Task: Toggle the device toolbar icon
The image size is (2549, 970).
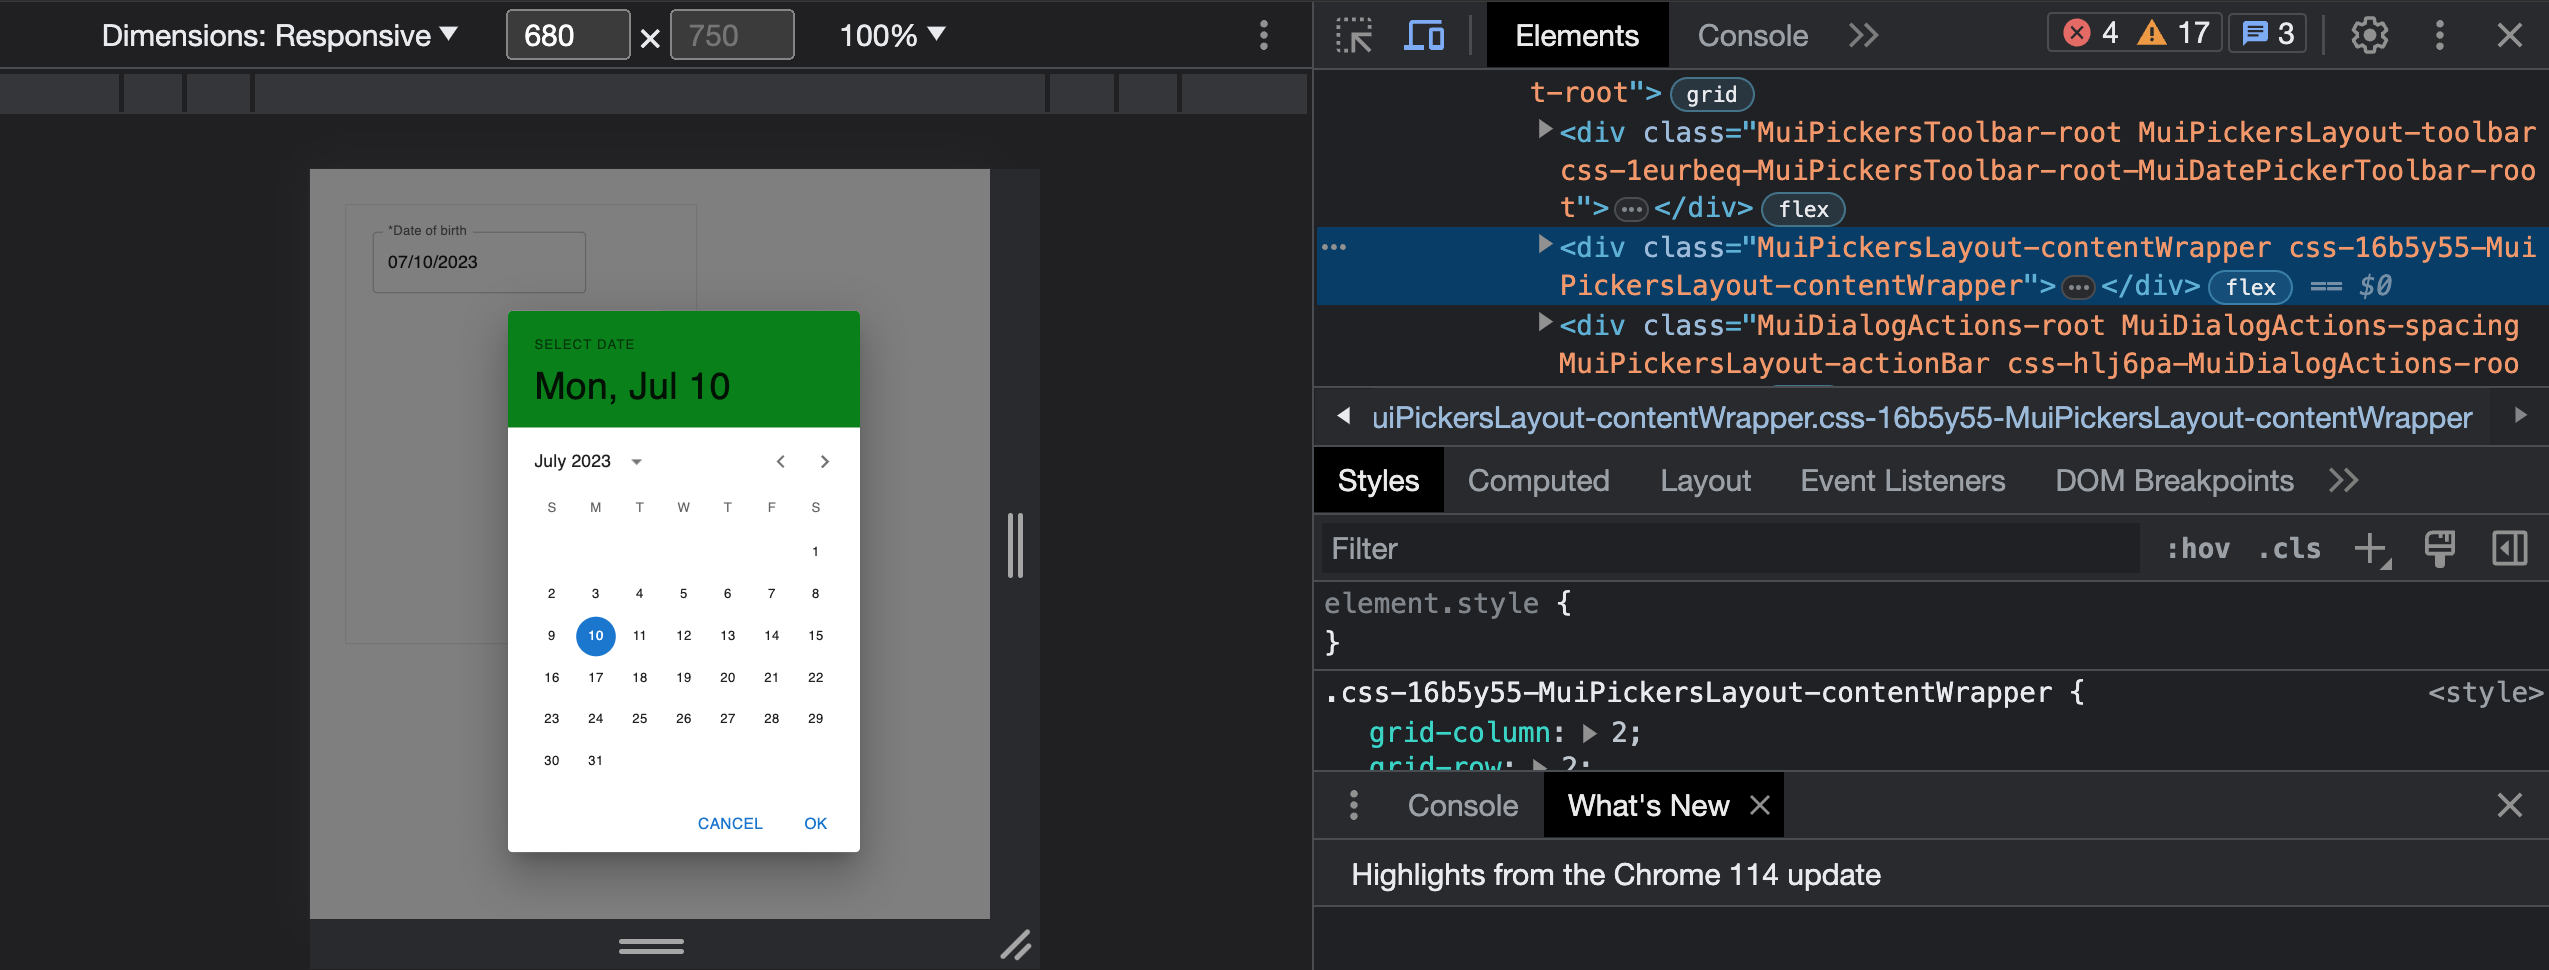Action: pyautogui.click(x=1424, y=36)
